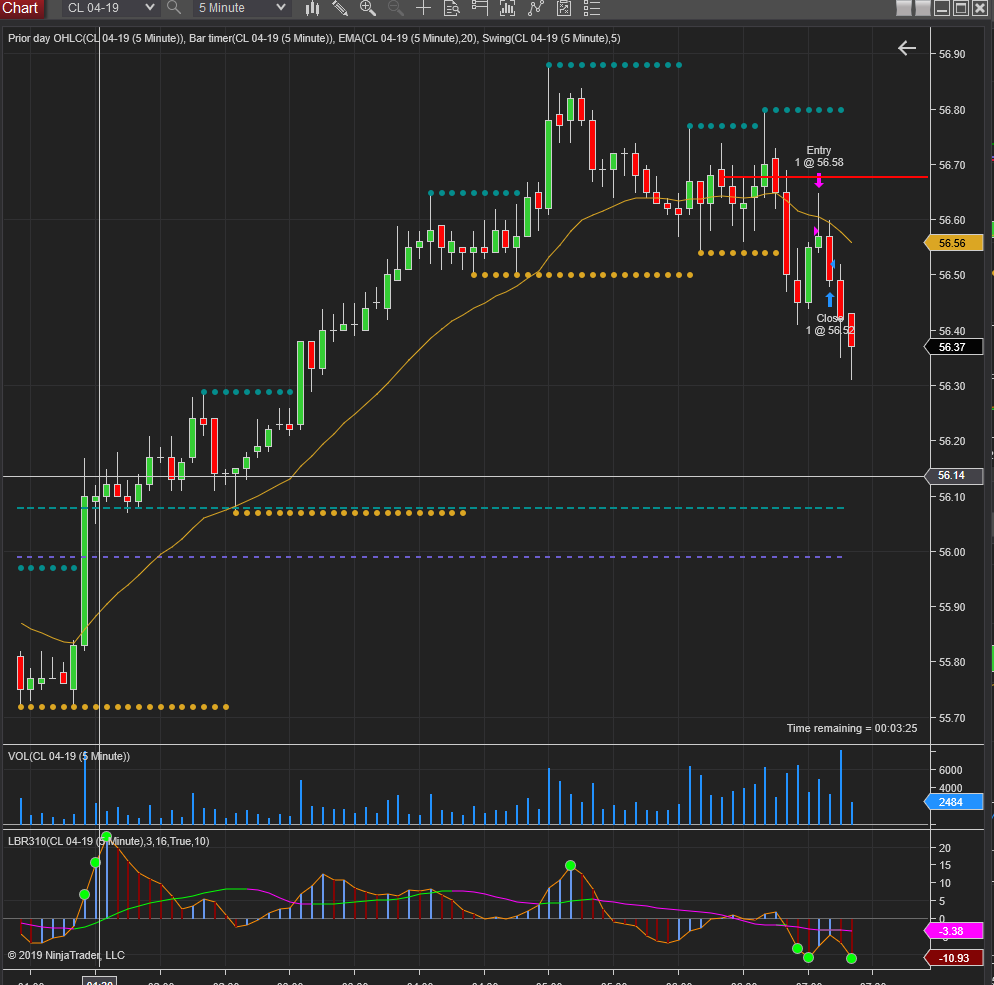Select the LBR310 indicator label

point(108,841)
